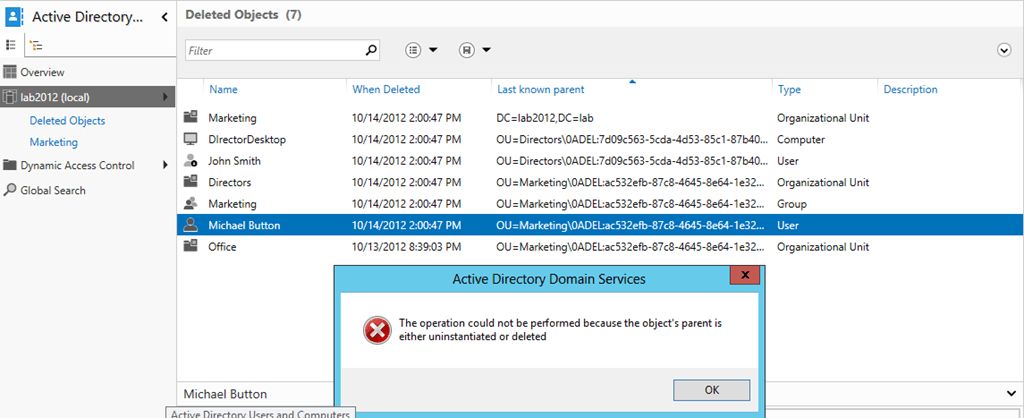1024x418 pixels.
Task: Click the DirectorDesktop computer icon
Action: (x=190, y=139)
